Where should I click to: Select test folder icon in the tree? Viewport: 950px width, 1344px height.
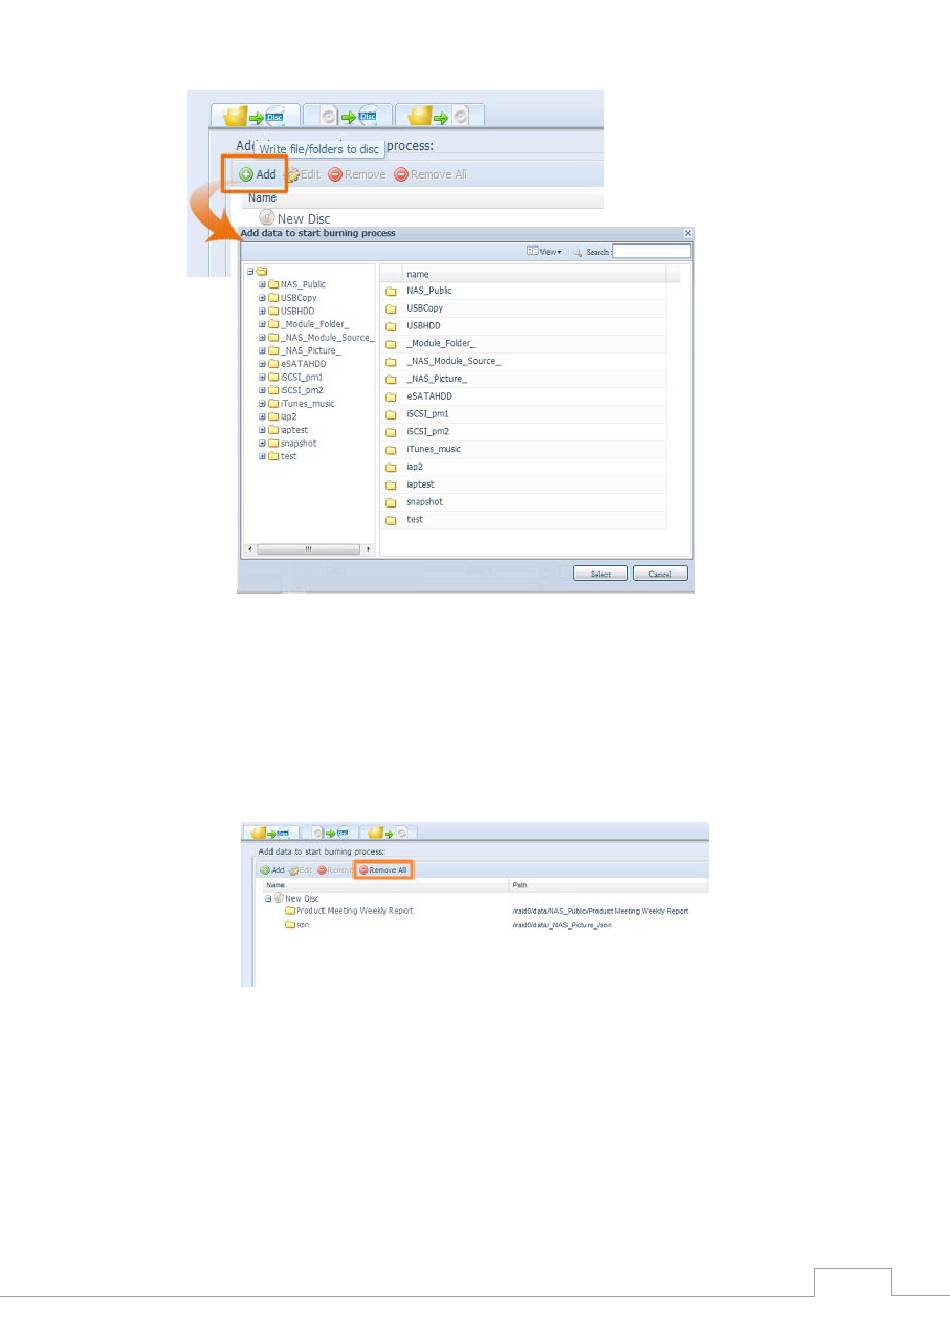tap(273, 456)
